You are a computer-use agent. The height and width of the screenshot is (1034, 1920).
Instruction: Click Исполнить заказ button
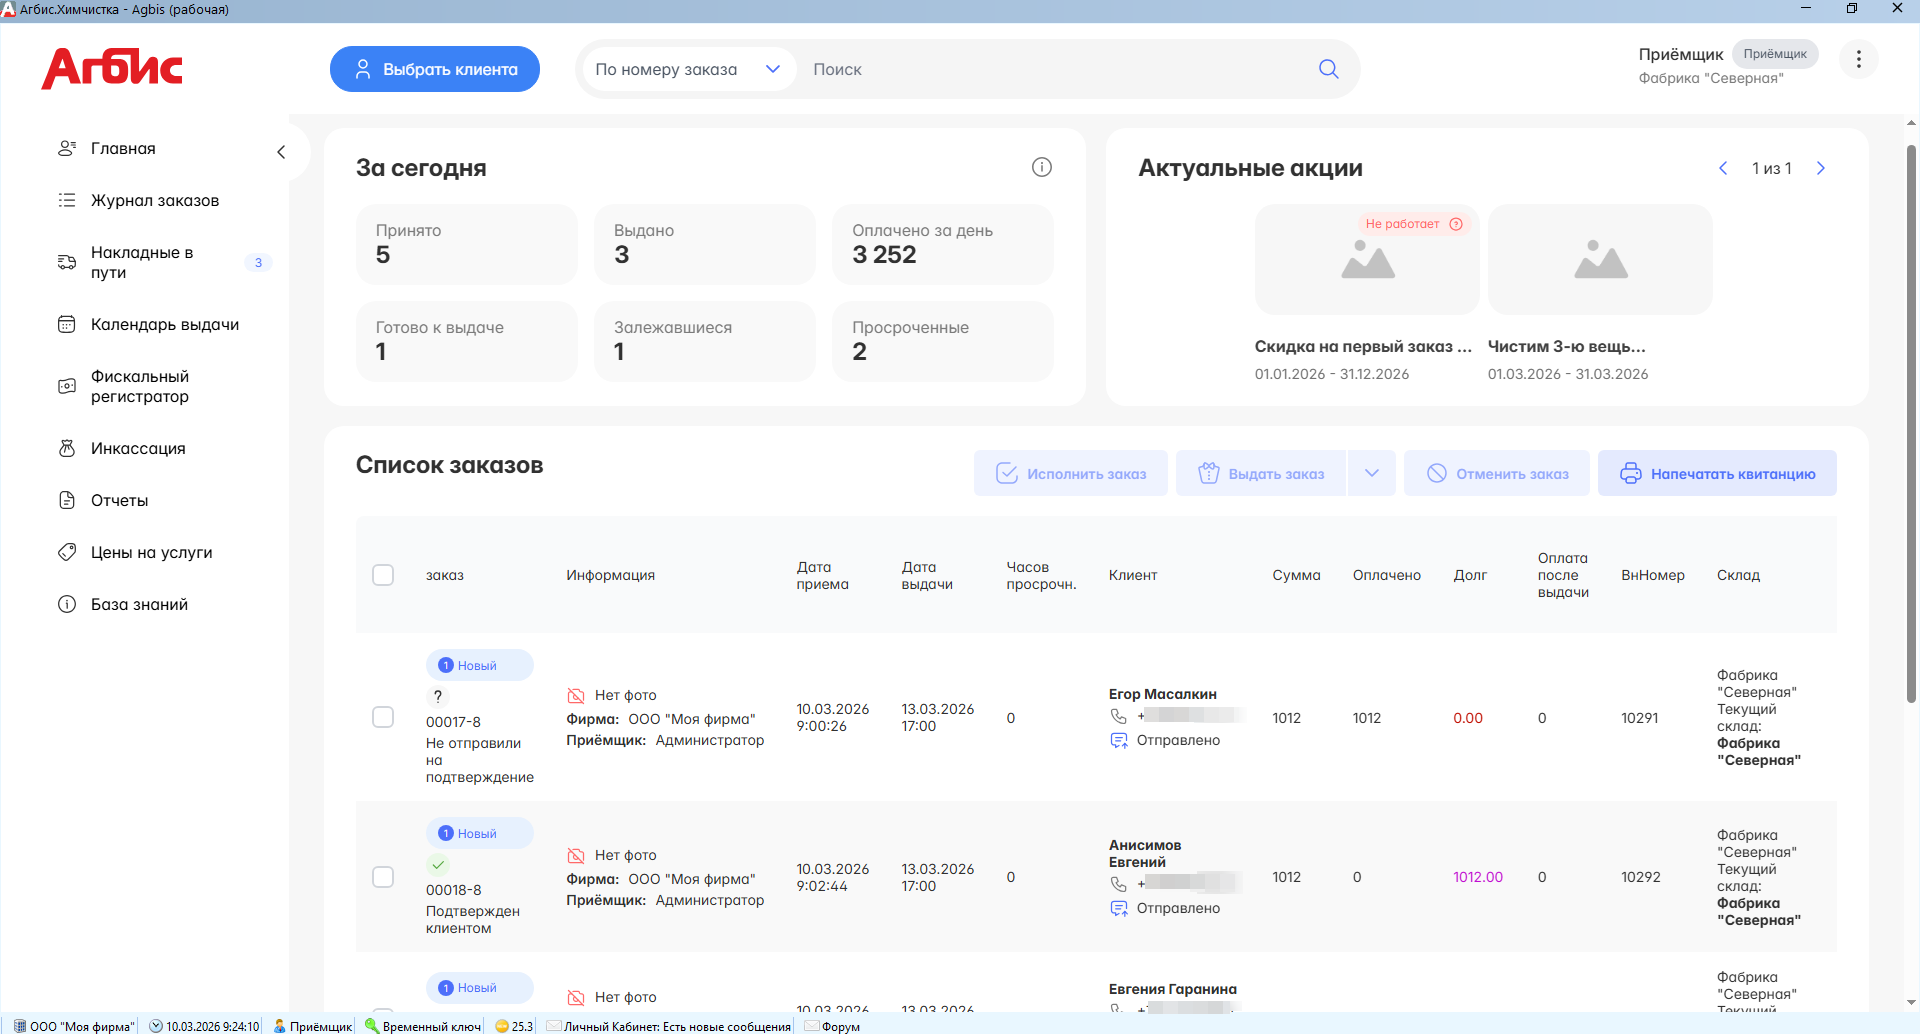[1071, 473]
